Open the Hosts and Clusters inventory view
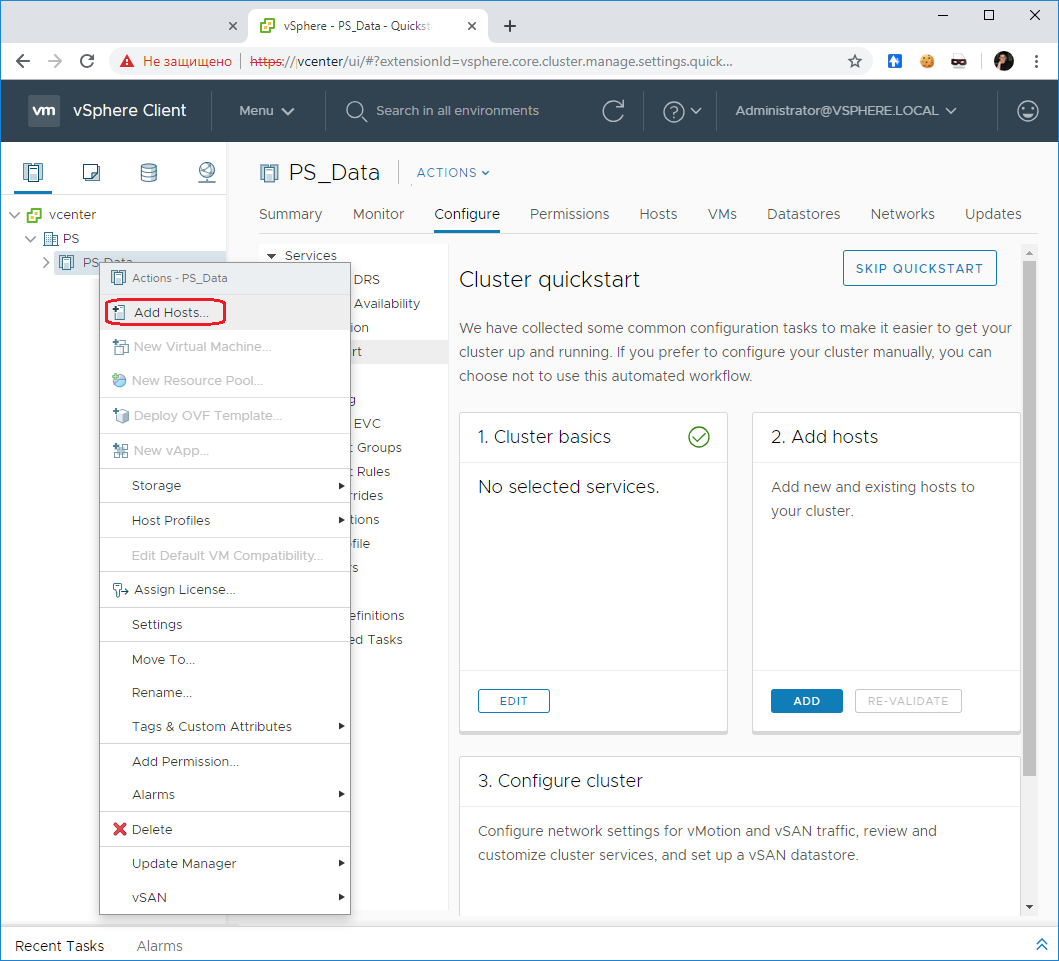 pyautogui.click(x=32, y=172)
